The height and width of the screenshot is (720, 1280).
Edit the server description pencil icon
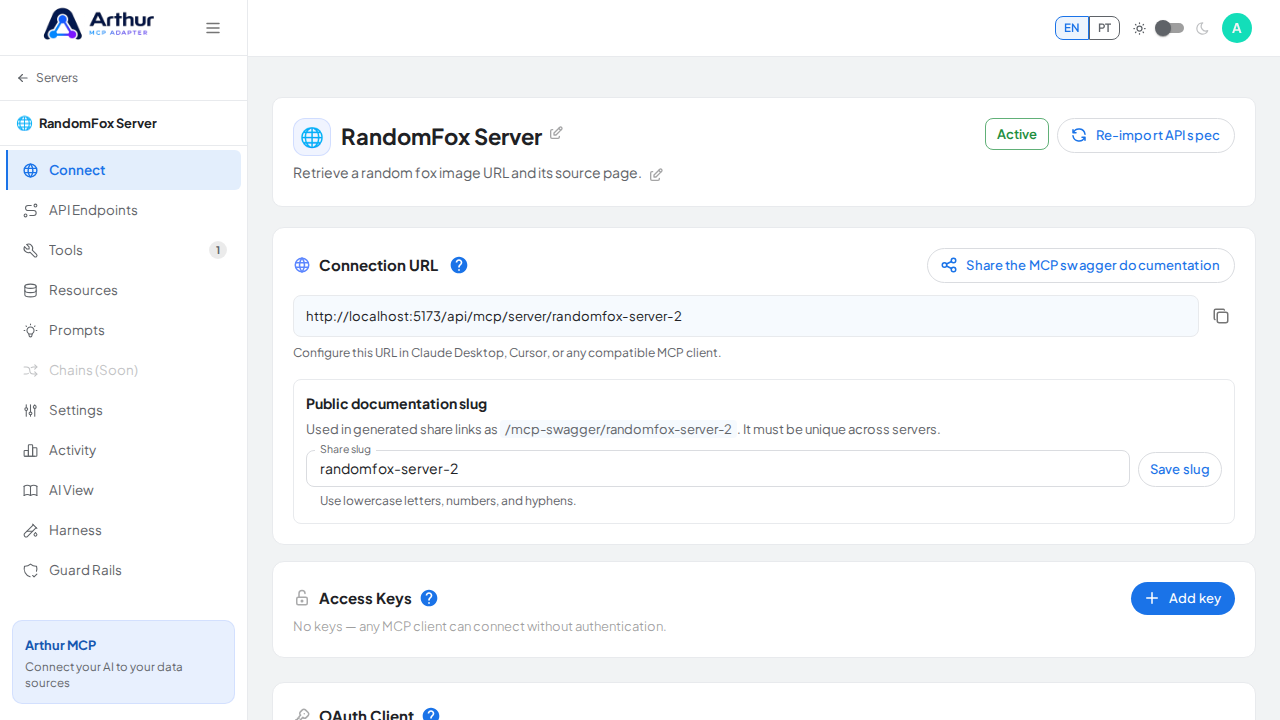tap(656, 175)
